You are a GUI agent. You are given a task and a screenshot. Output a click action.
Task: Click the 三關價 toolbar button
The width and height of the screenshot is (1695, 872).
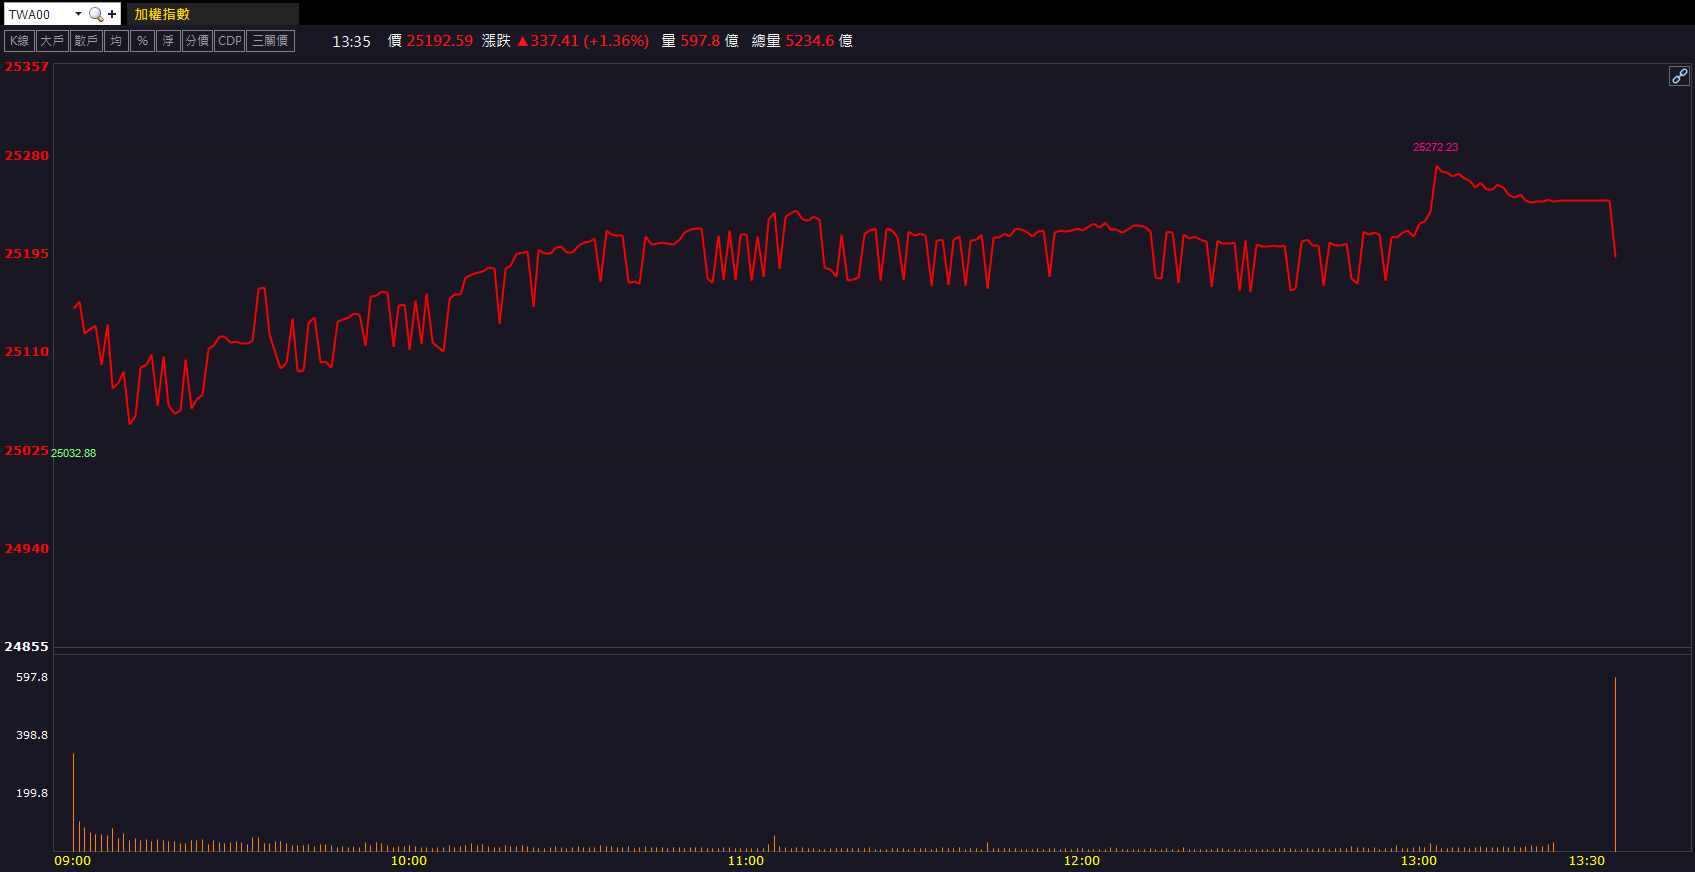270,41
